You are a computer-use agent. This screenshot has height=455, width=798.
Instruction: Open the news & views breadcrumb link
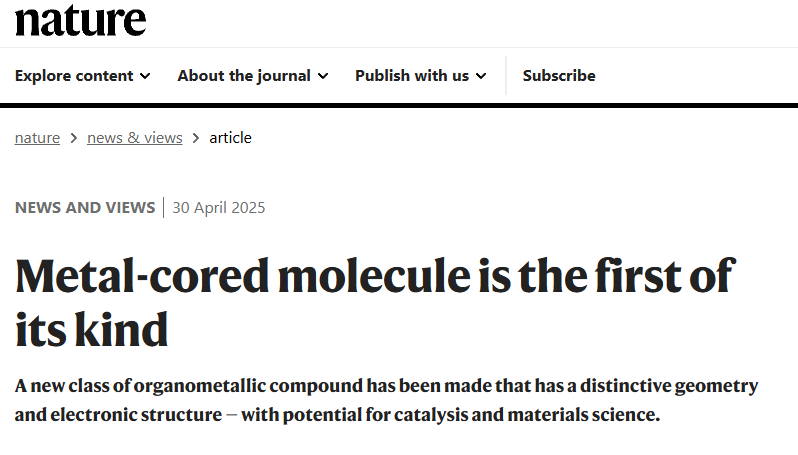pyautogui.click(x=134, y=138)
